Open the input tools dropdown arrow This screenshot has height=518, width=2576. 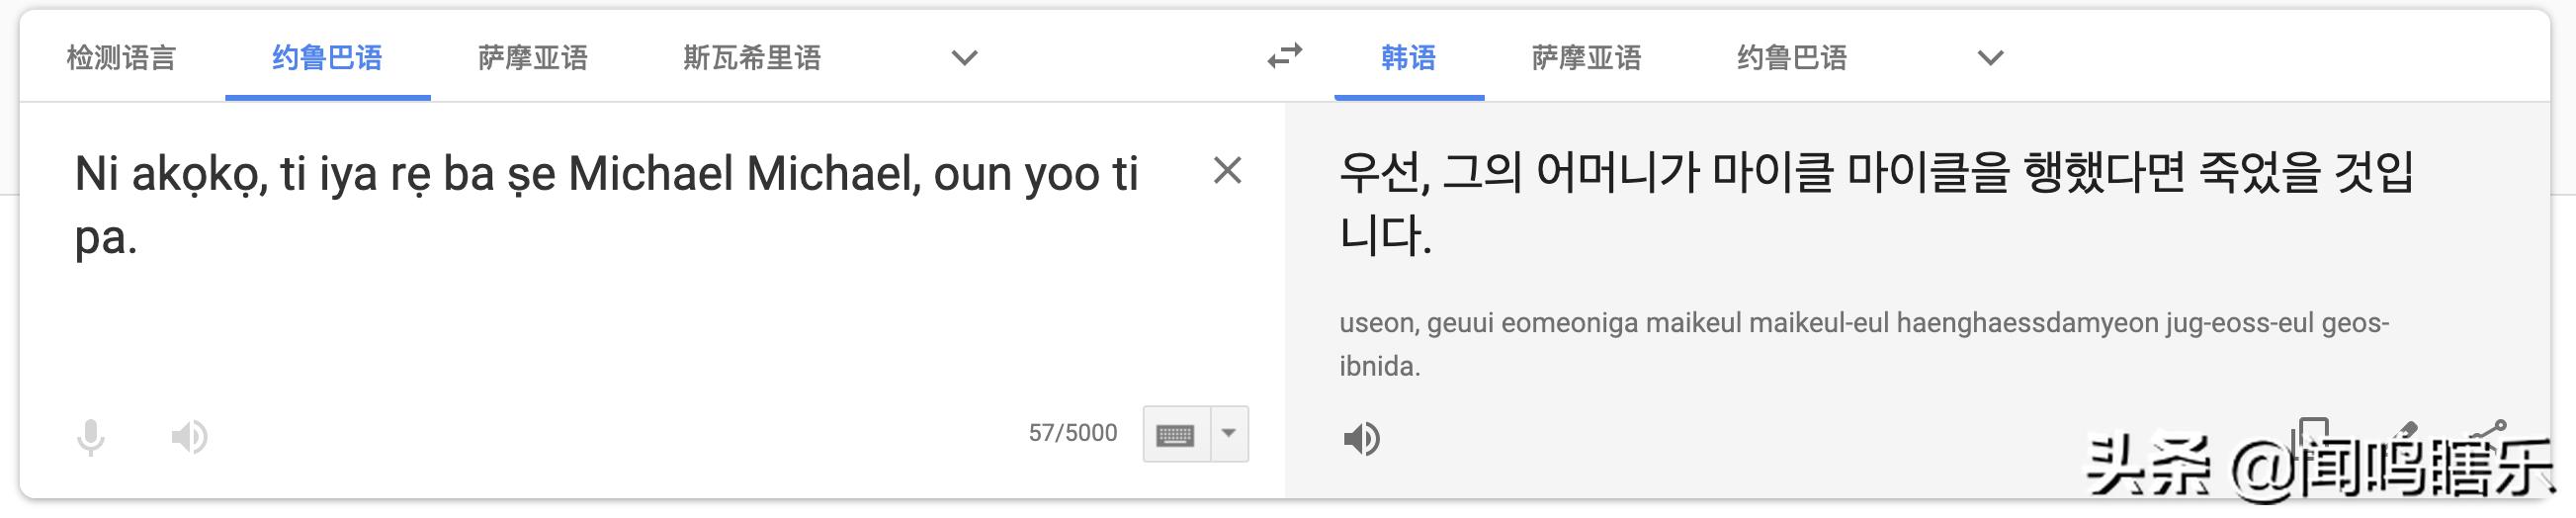pos(1230,434)
